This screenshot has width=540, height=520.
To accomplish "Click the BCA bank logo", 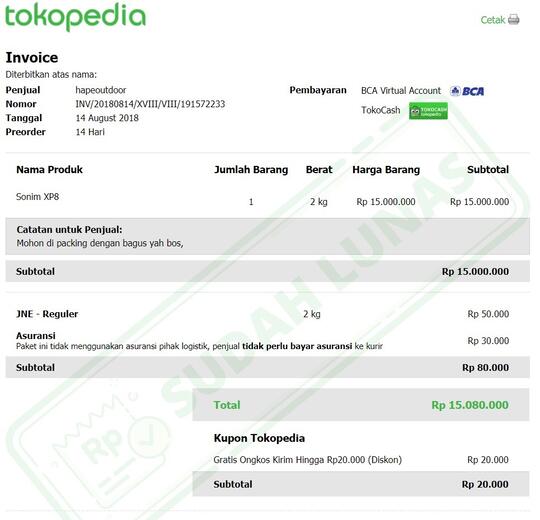I will pos(467,91).
